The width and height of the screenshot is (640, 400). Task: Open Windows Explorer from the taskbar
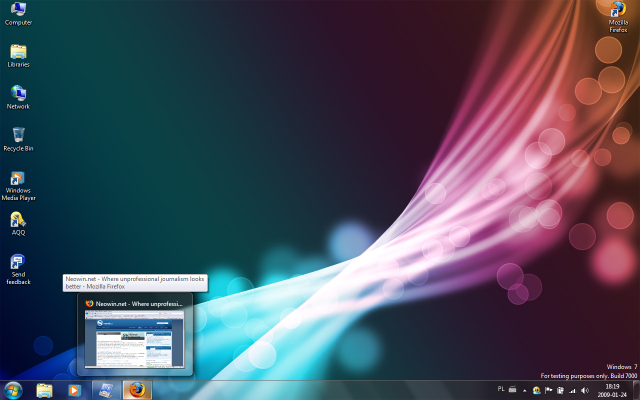[44, 391]
